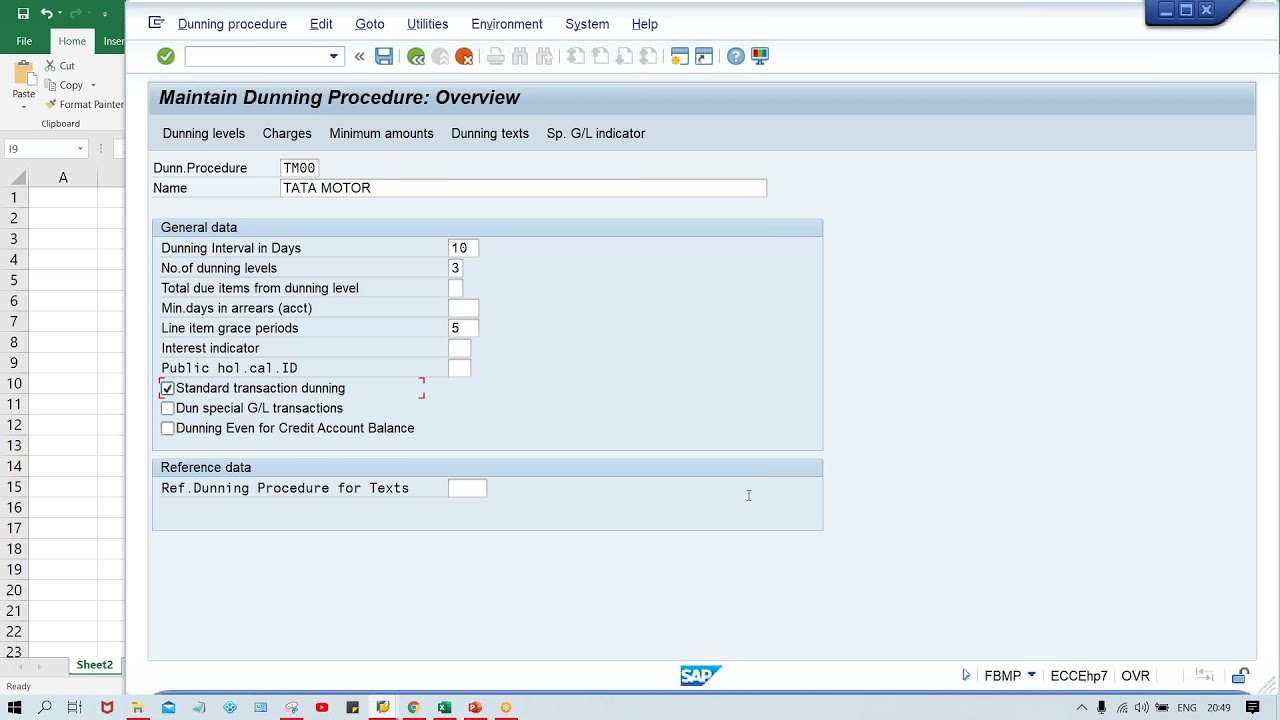Open the Excel Name Box dropdown
This screenshot has height=720, width=1280.
[80, 149]
